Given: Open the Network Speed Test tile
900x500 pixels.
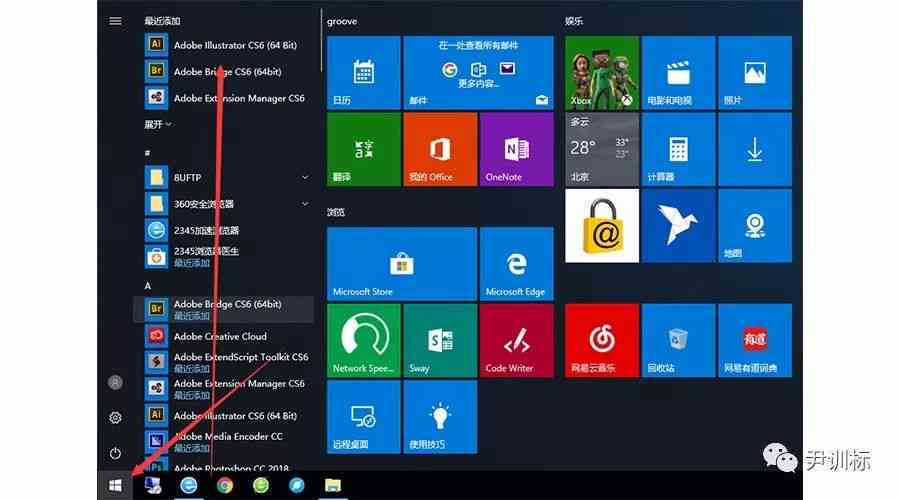Looking at the screenshot, I should 363,340.
